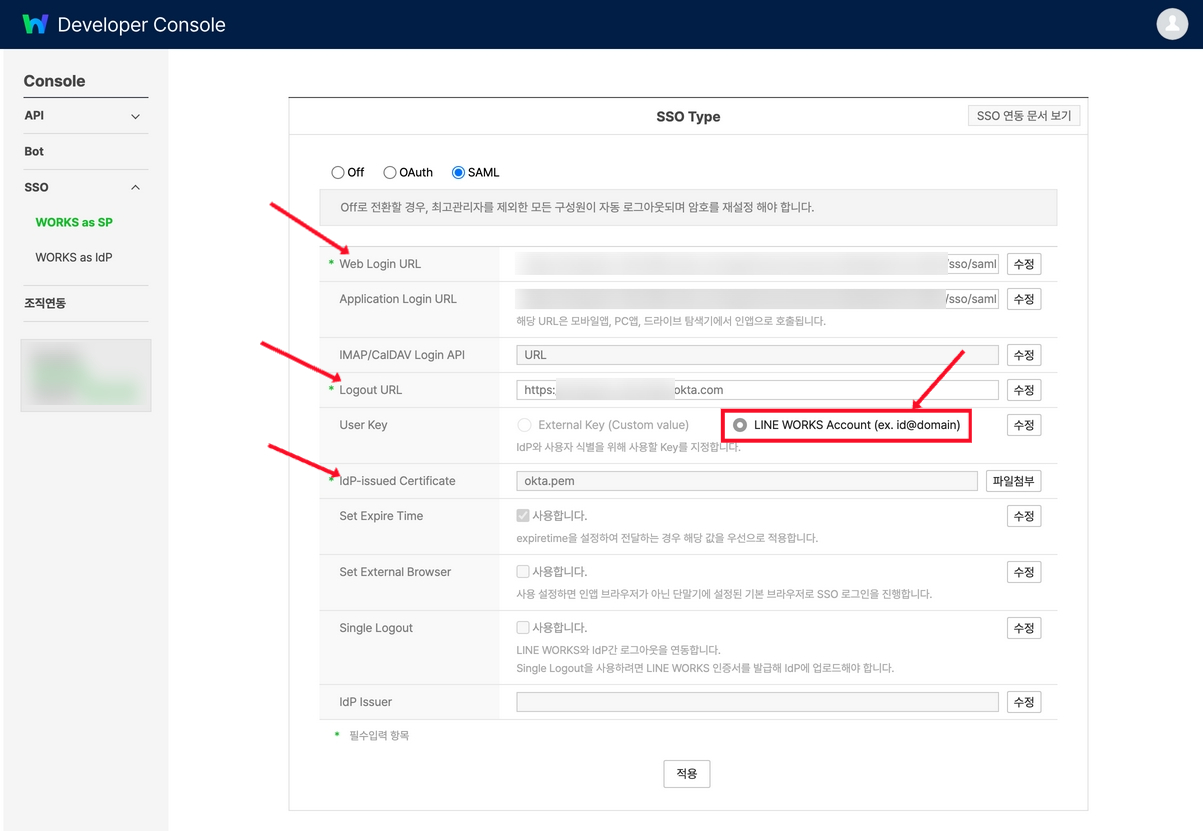Toggle the Set Expire Time checkbox
The width and height of the screenshot is (1203, 831).
[523, 516]
